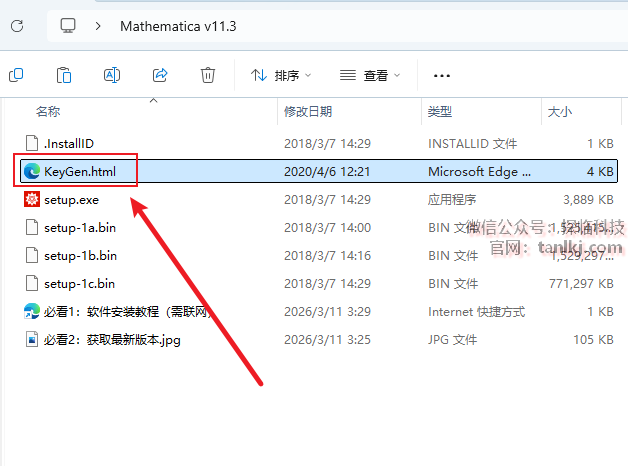628x466 pixels.
Task: Select the setup.exe file name
Action: tap(71, 199)
